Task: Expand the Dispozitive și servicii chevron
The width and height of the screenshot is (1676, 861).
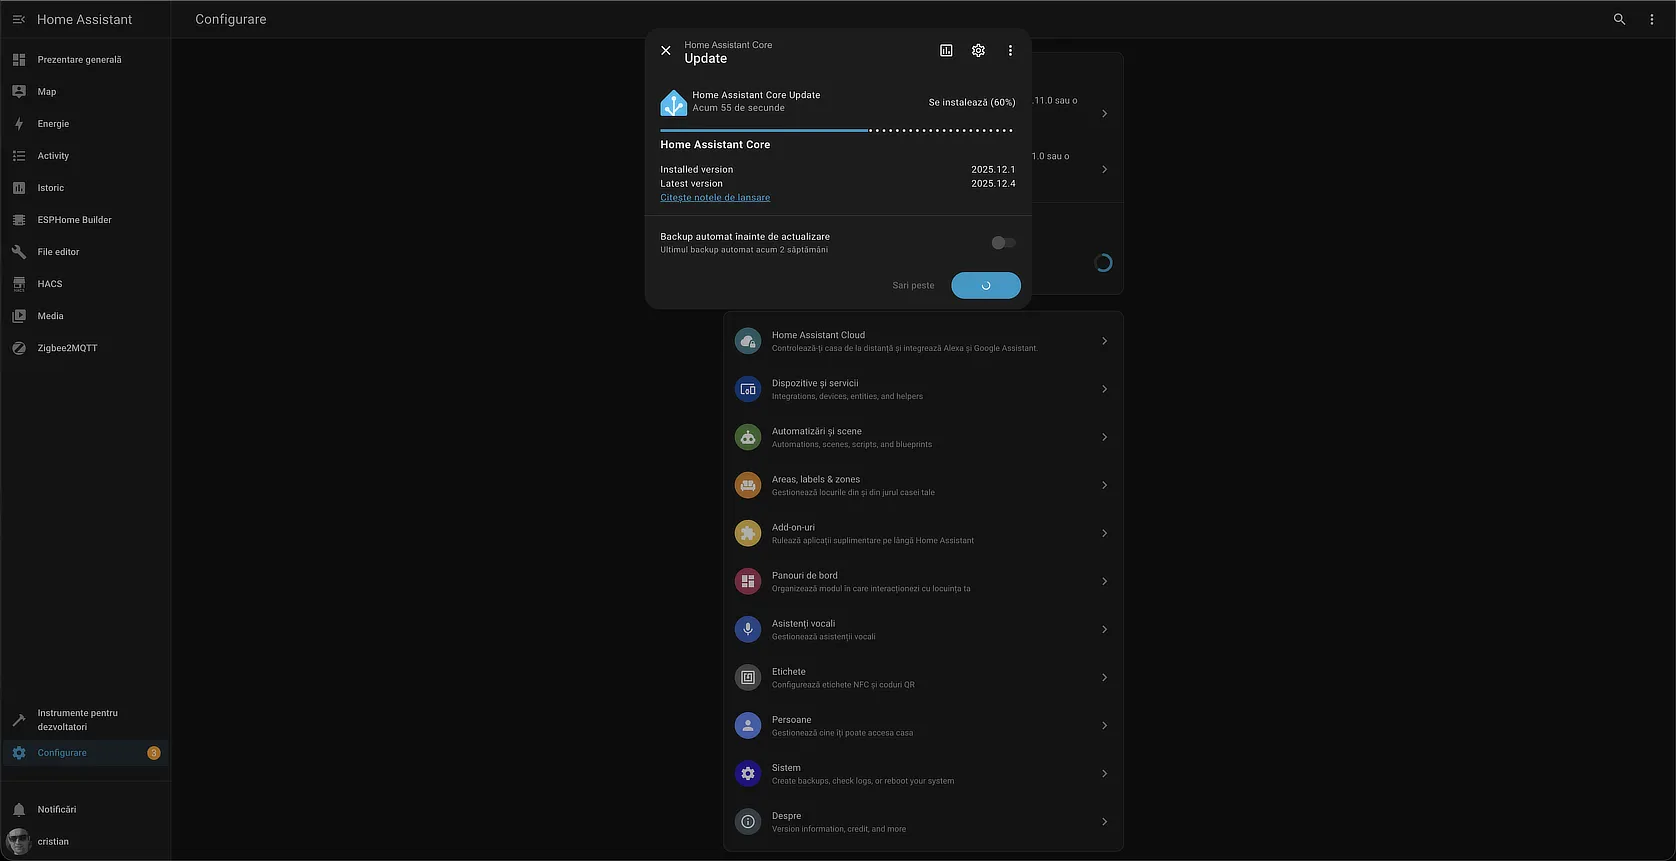Action: 1104,389
